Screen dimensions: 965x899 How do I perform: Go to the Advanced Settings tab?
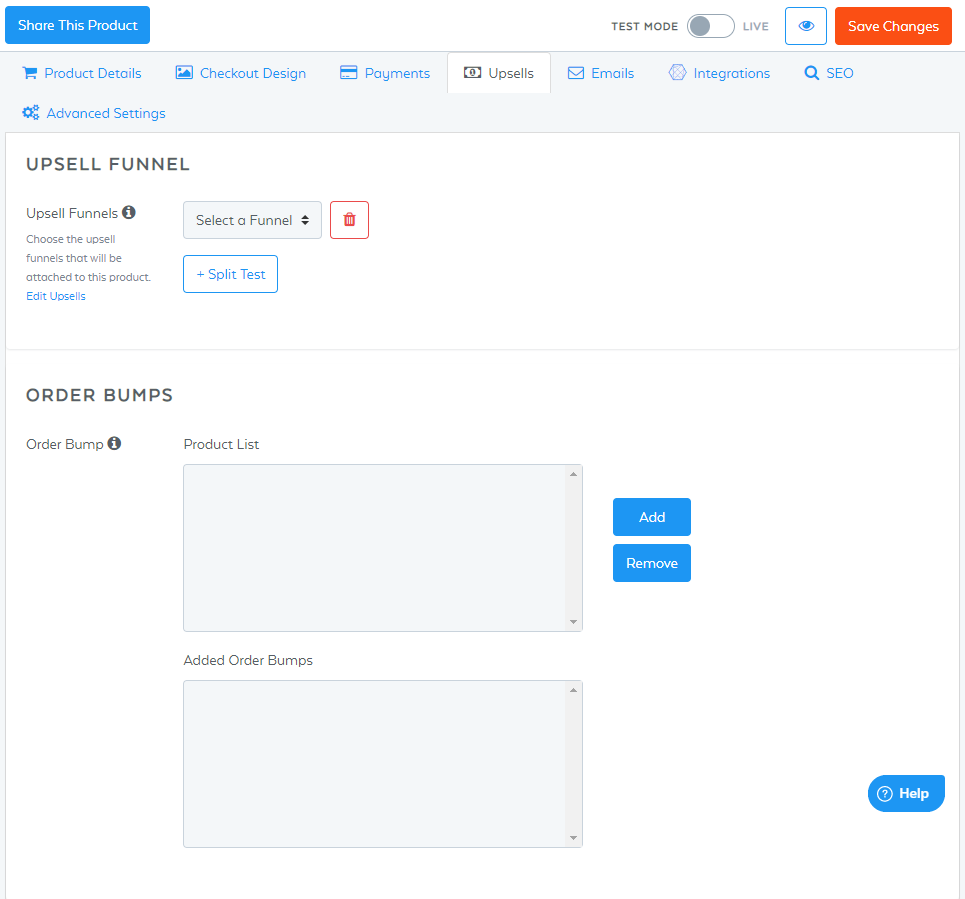coord(94,113)
